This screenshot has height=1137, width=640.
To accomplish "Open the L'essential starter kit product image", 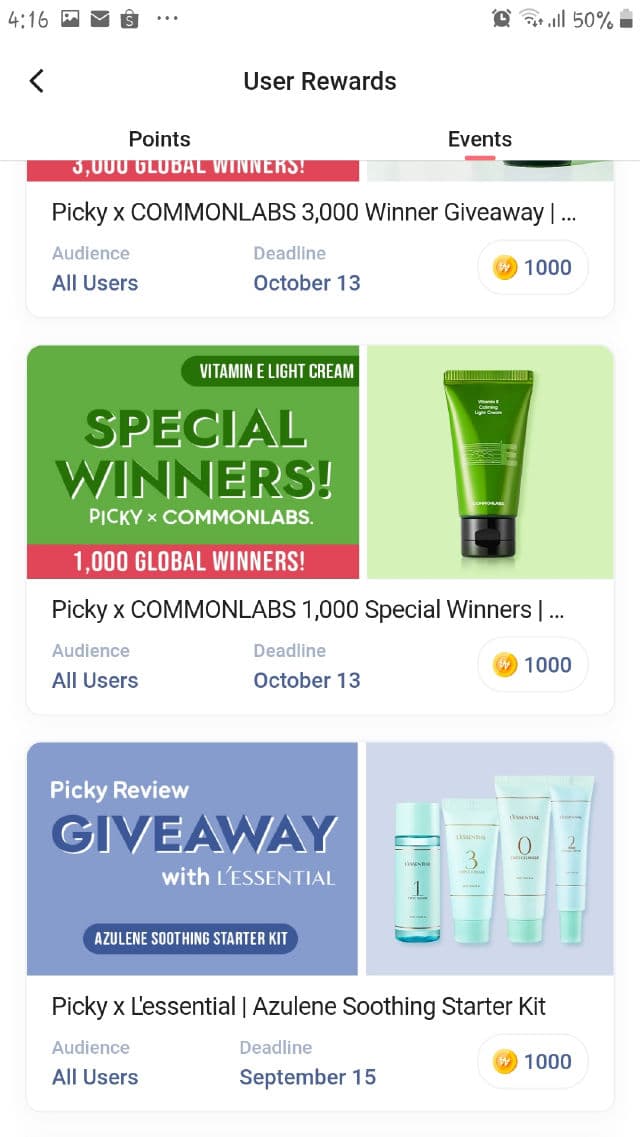I will pos(490,859).
